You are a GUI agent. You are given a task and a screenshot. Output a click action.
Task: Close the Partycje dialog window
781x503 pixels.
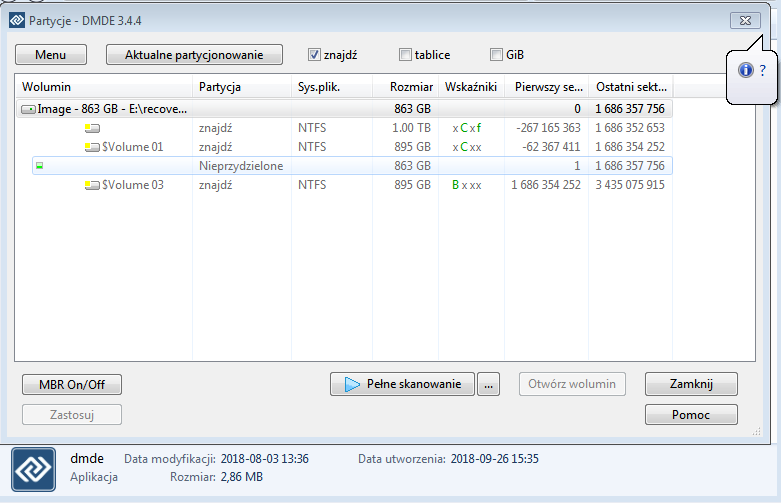click(746, 20)
